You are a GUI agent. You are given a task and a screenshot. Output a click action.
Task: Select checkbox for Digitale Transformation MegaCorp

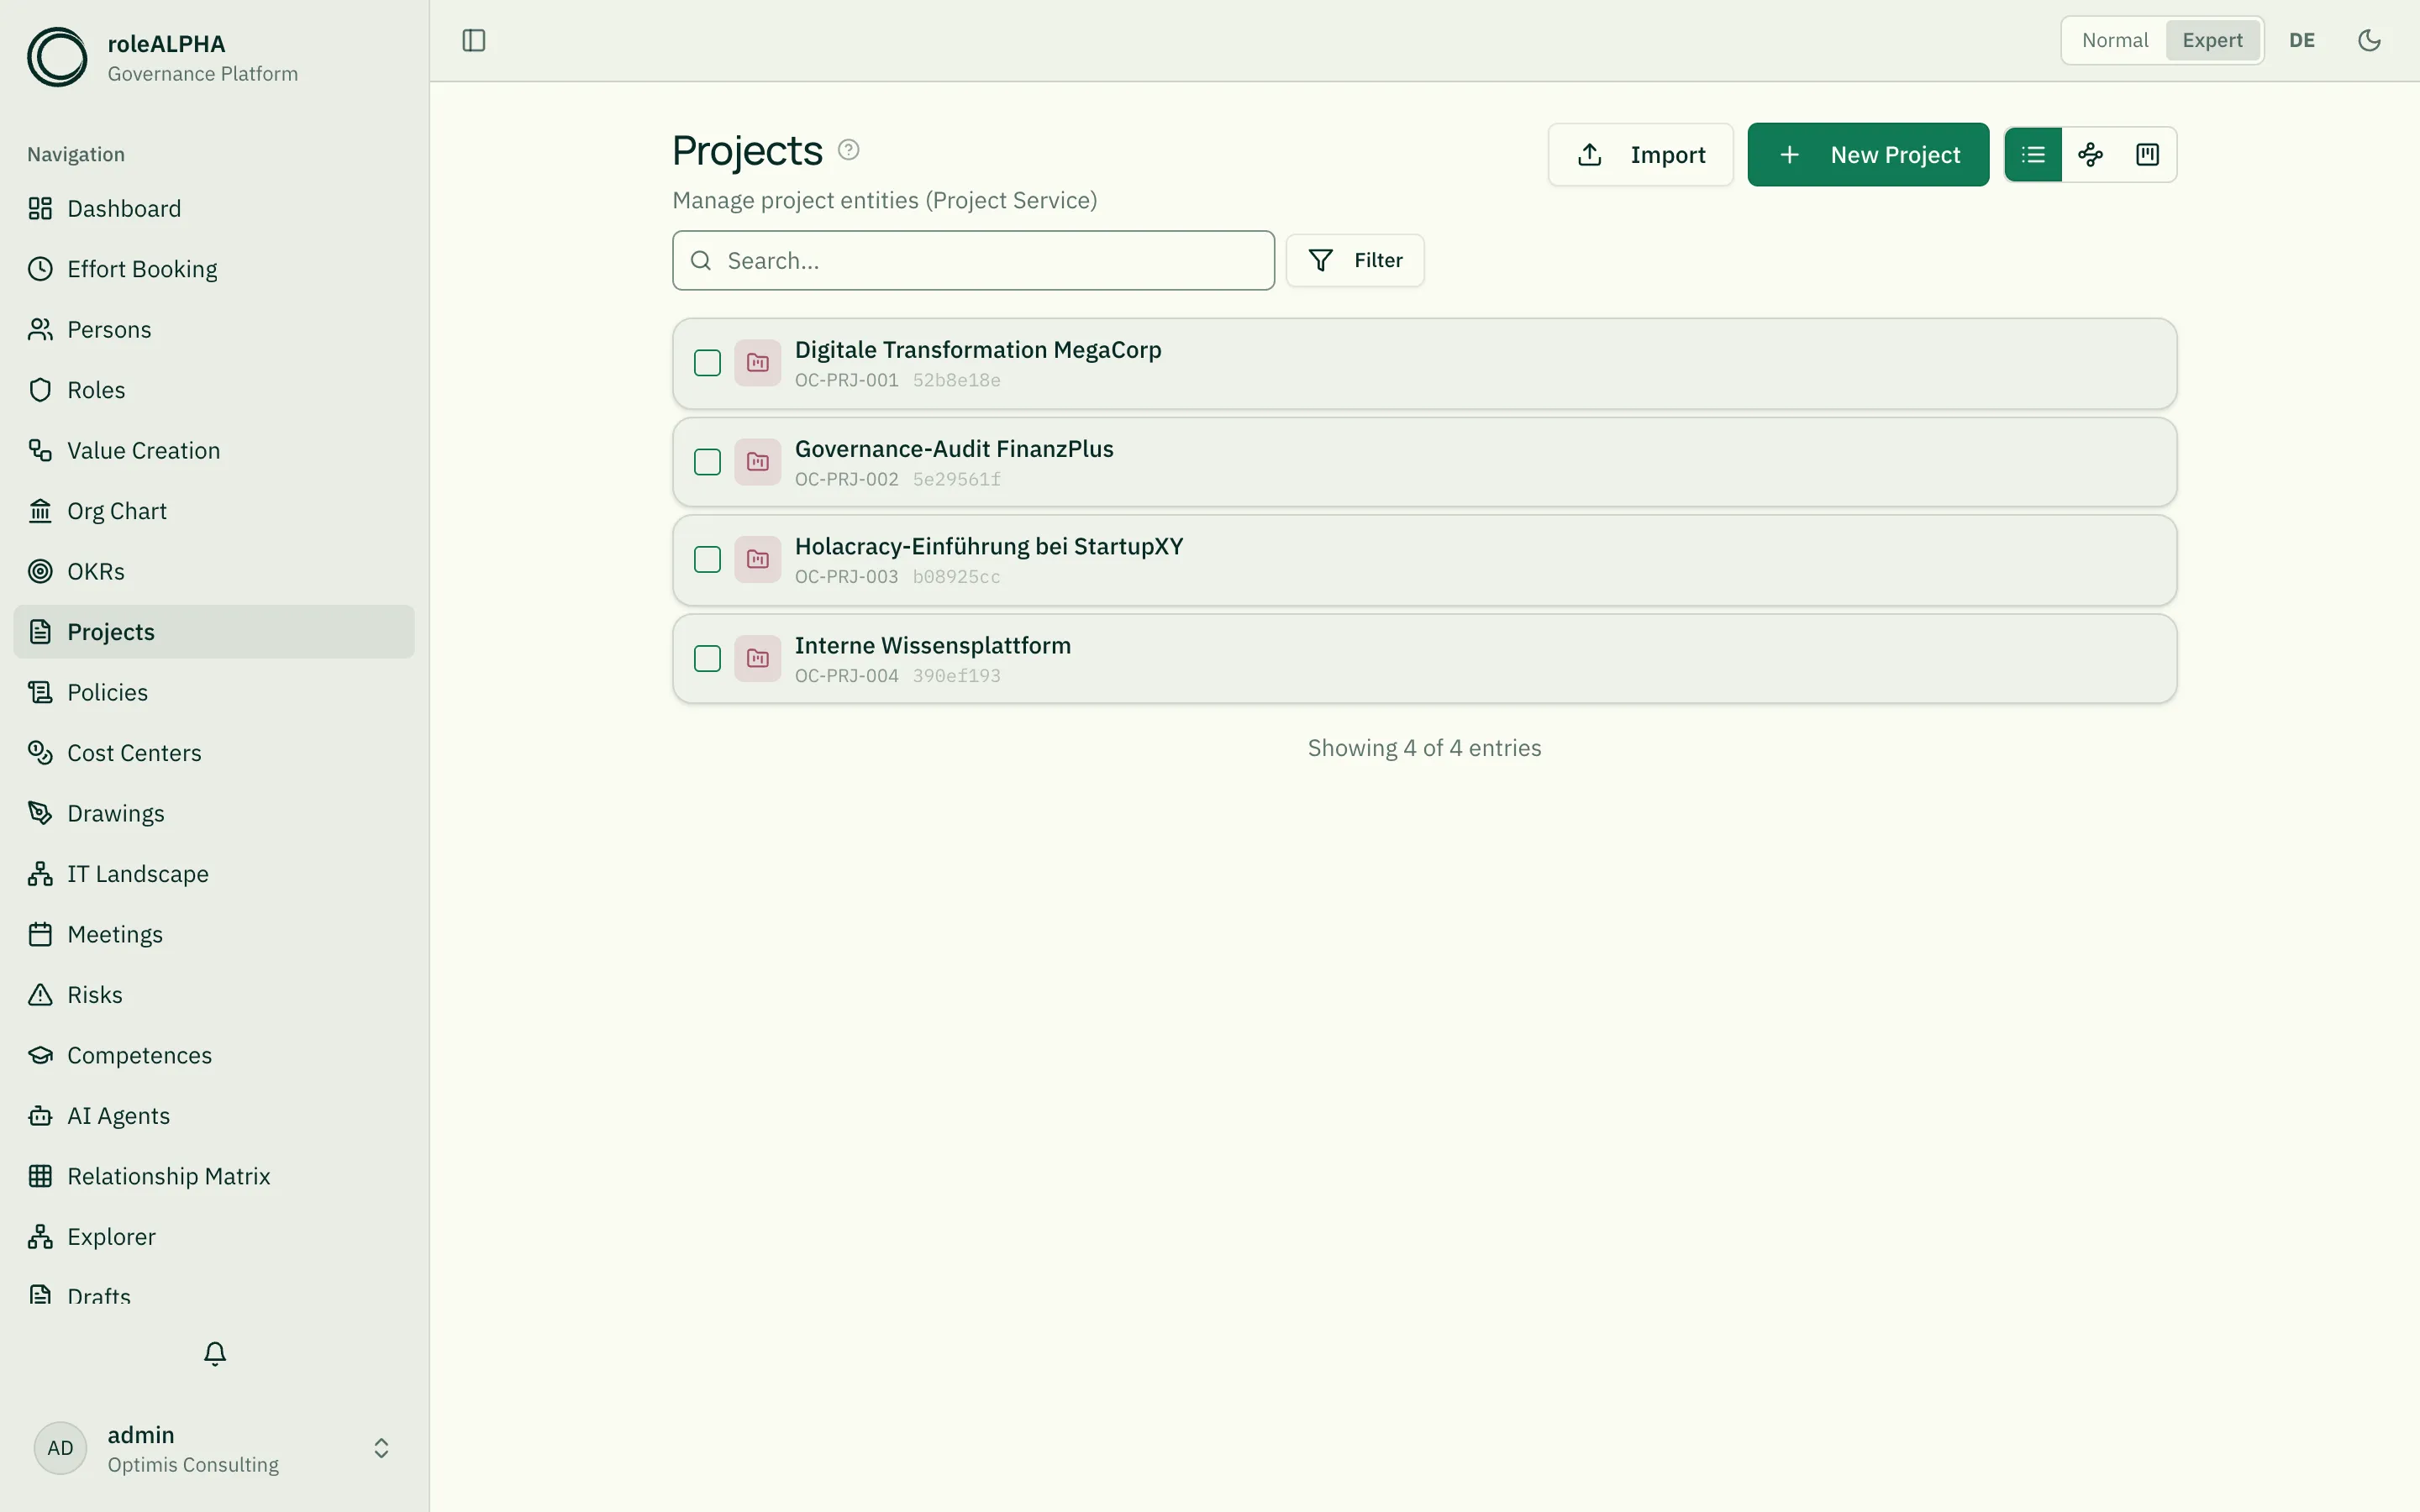click(x=707, y=363)
